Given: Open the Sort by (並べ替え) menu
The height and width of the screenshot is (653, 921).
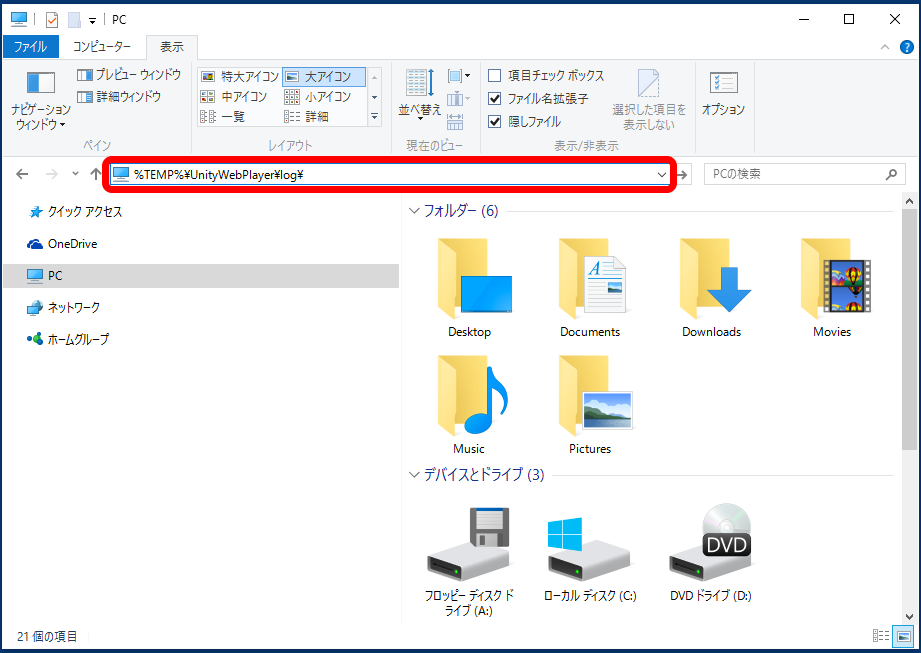Looking at the screenshot, I should click(x=419, y=94).
